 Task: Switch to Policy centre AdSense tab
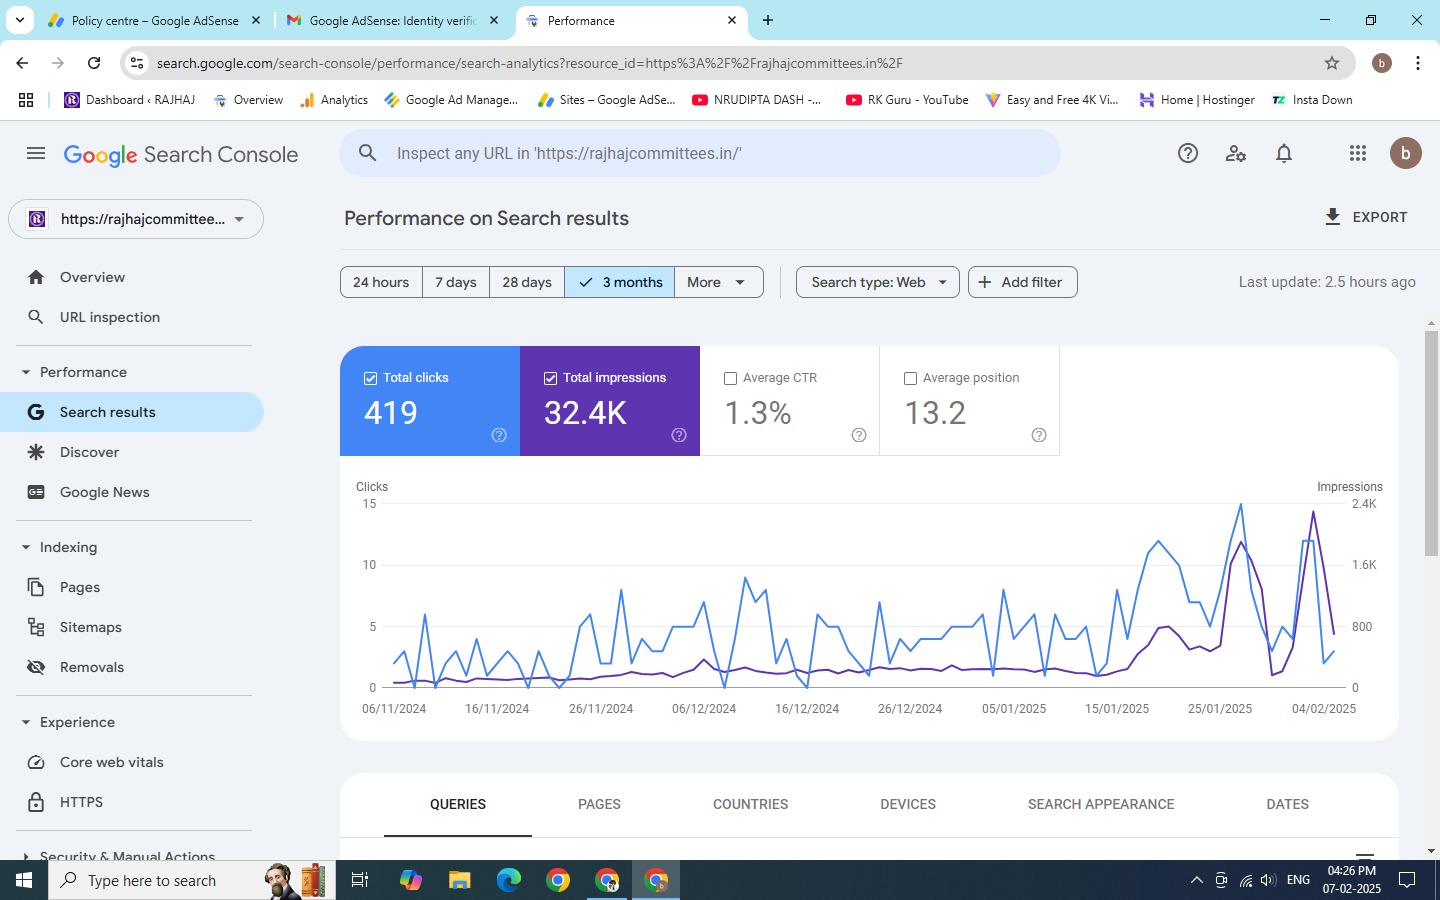coord(154,20)
